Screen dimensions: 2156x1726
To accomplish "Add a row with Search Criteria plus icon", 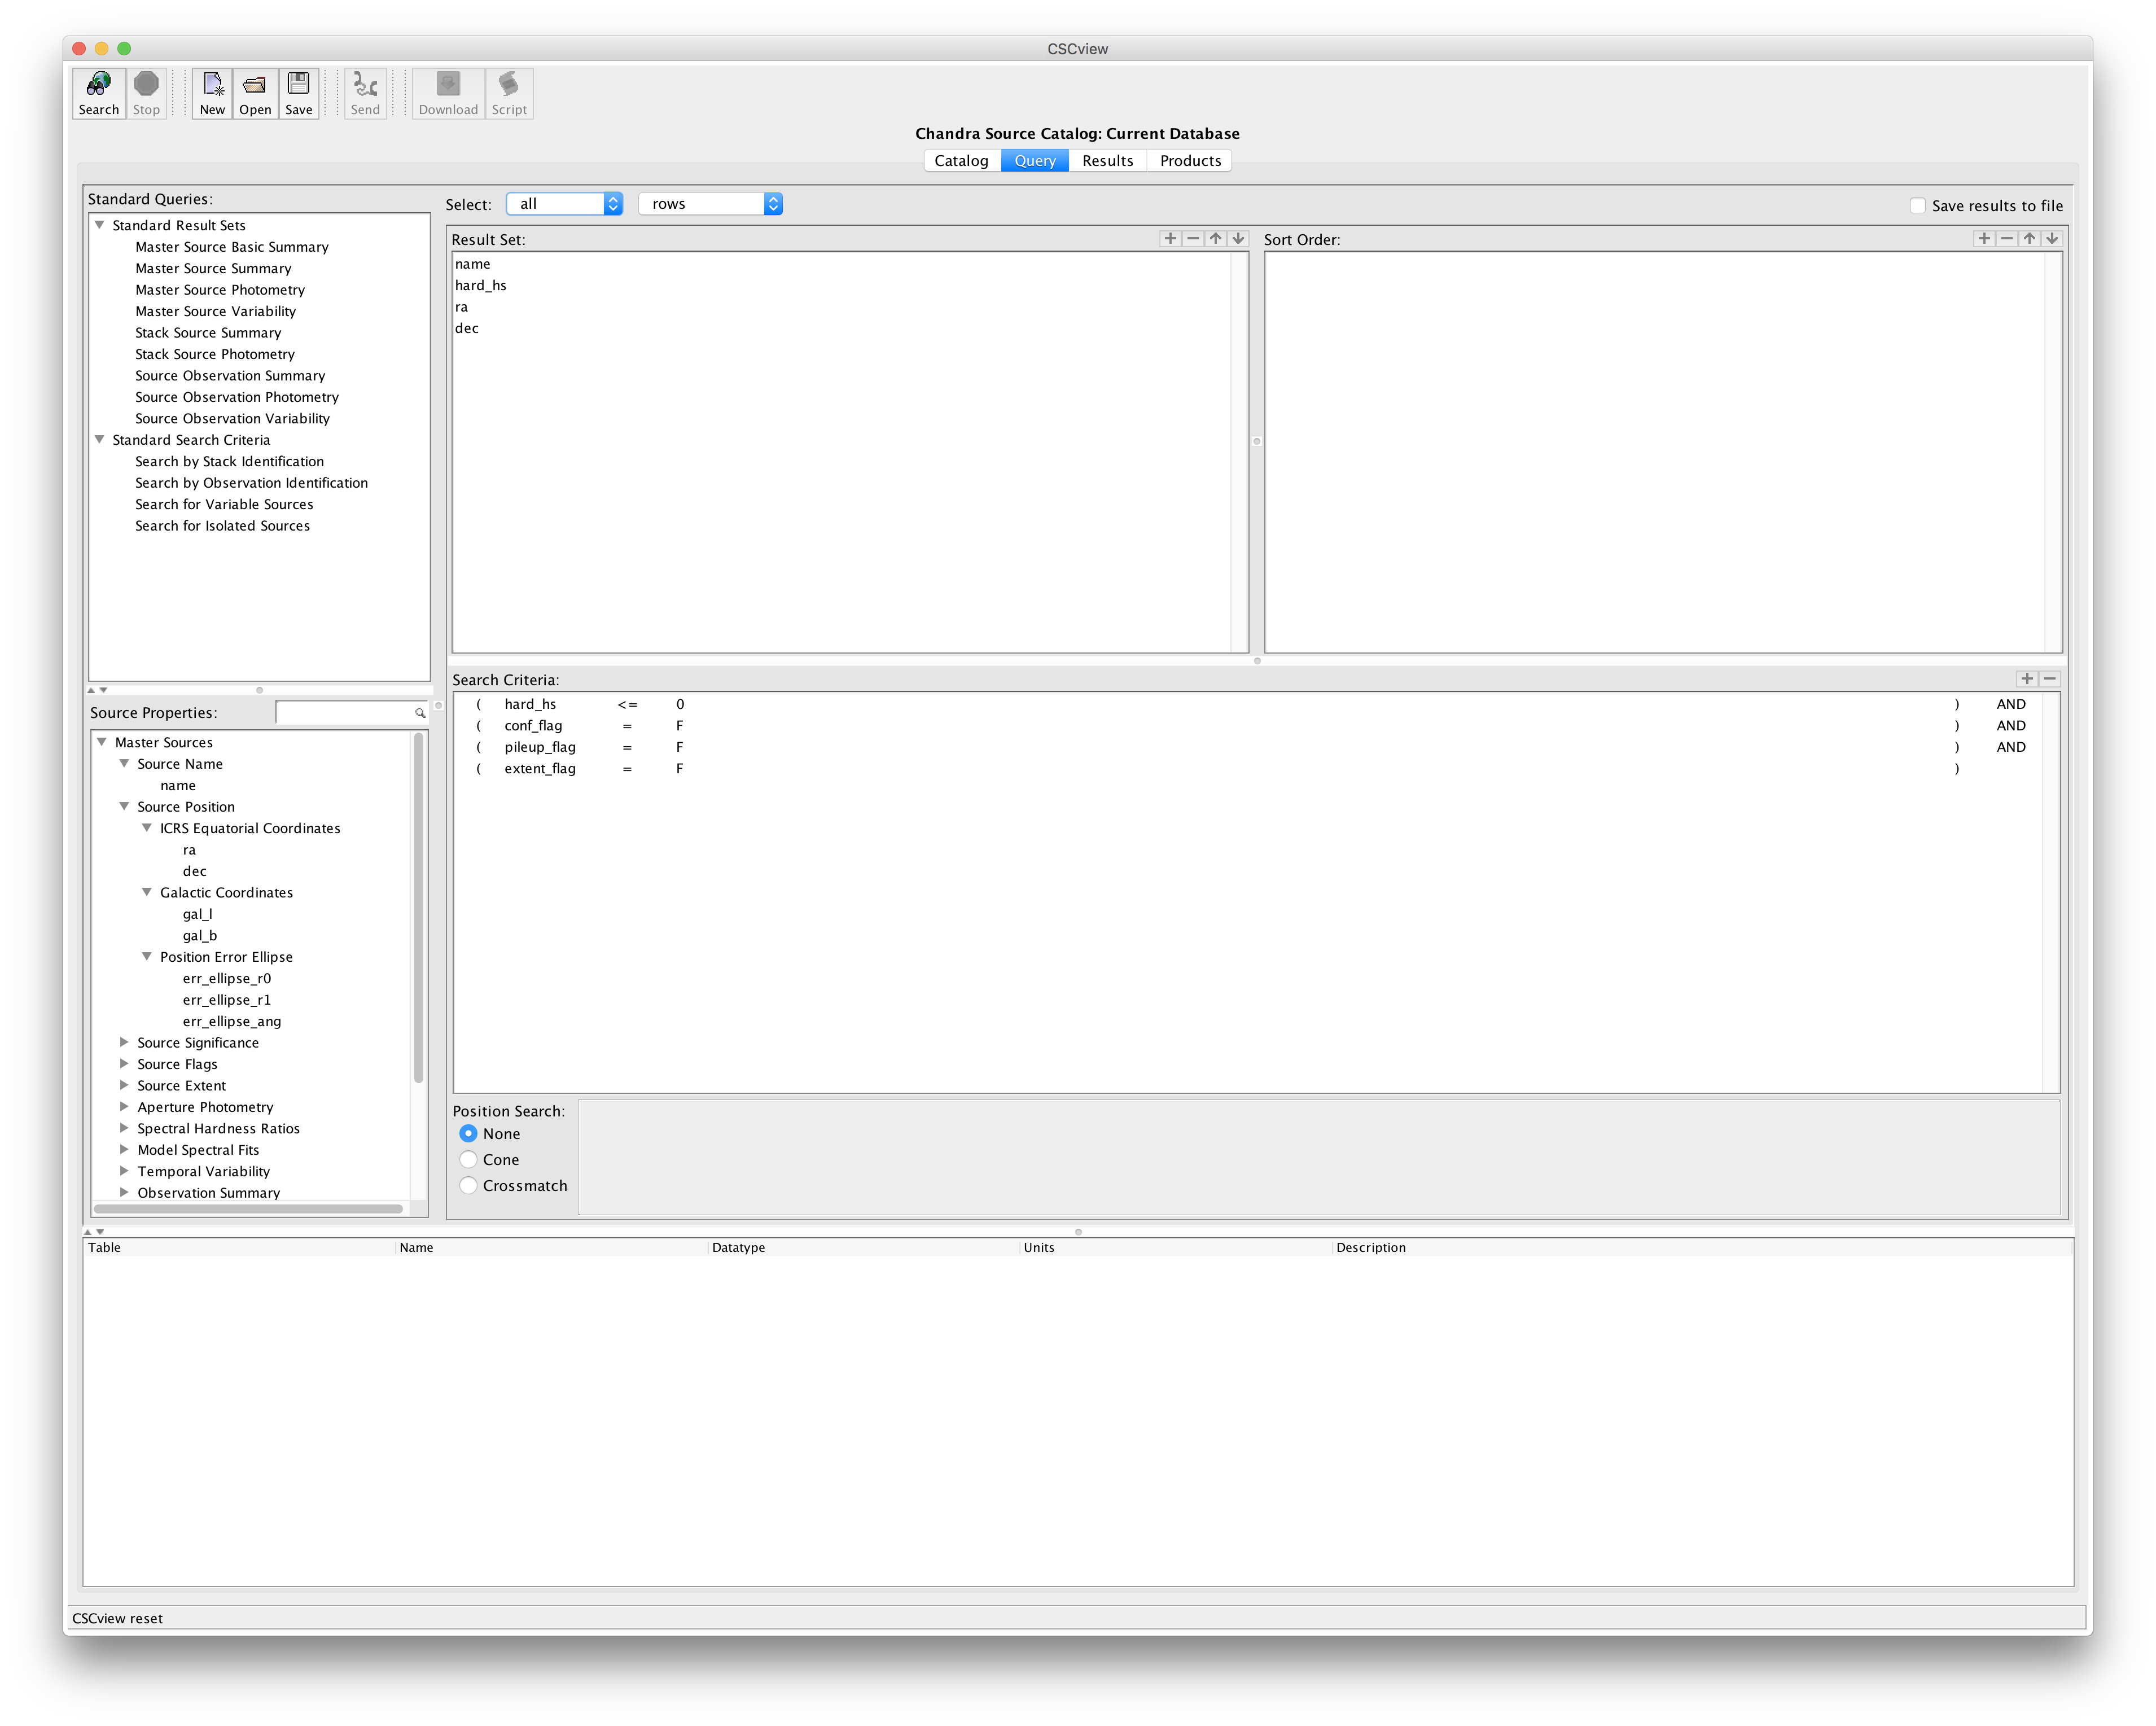I will (2027, 679).
